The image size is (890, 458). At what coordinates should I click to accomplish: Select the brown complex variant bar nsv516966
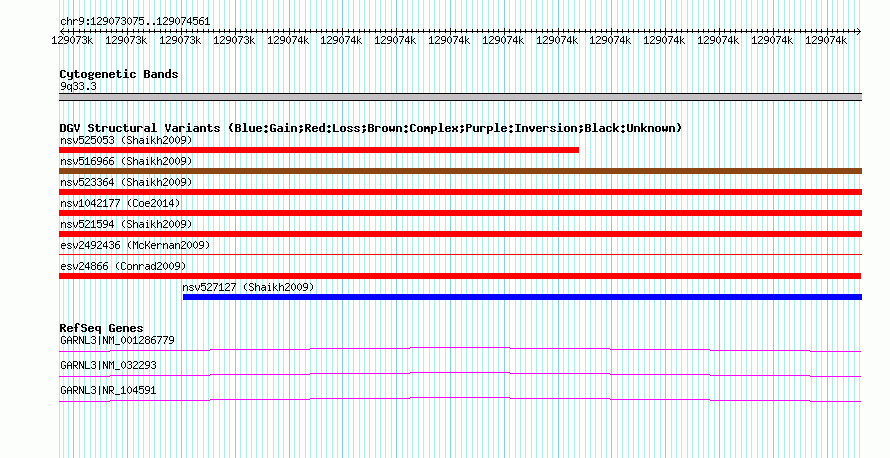click(x=460, y=171)
